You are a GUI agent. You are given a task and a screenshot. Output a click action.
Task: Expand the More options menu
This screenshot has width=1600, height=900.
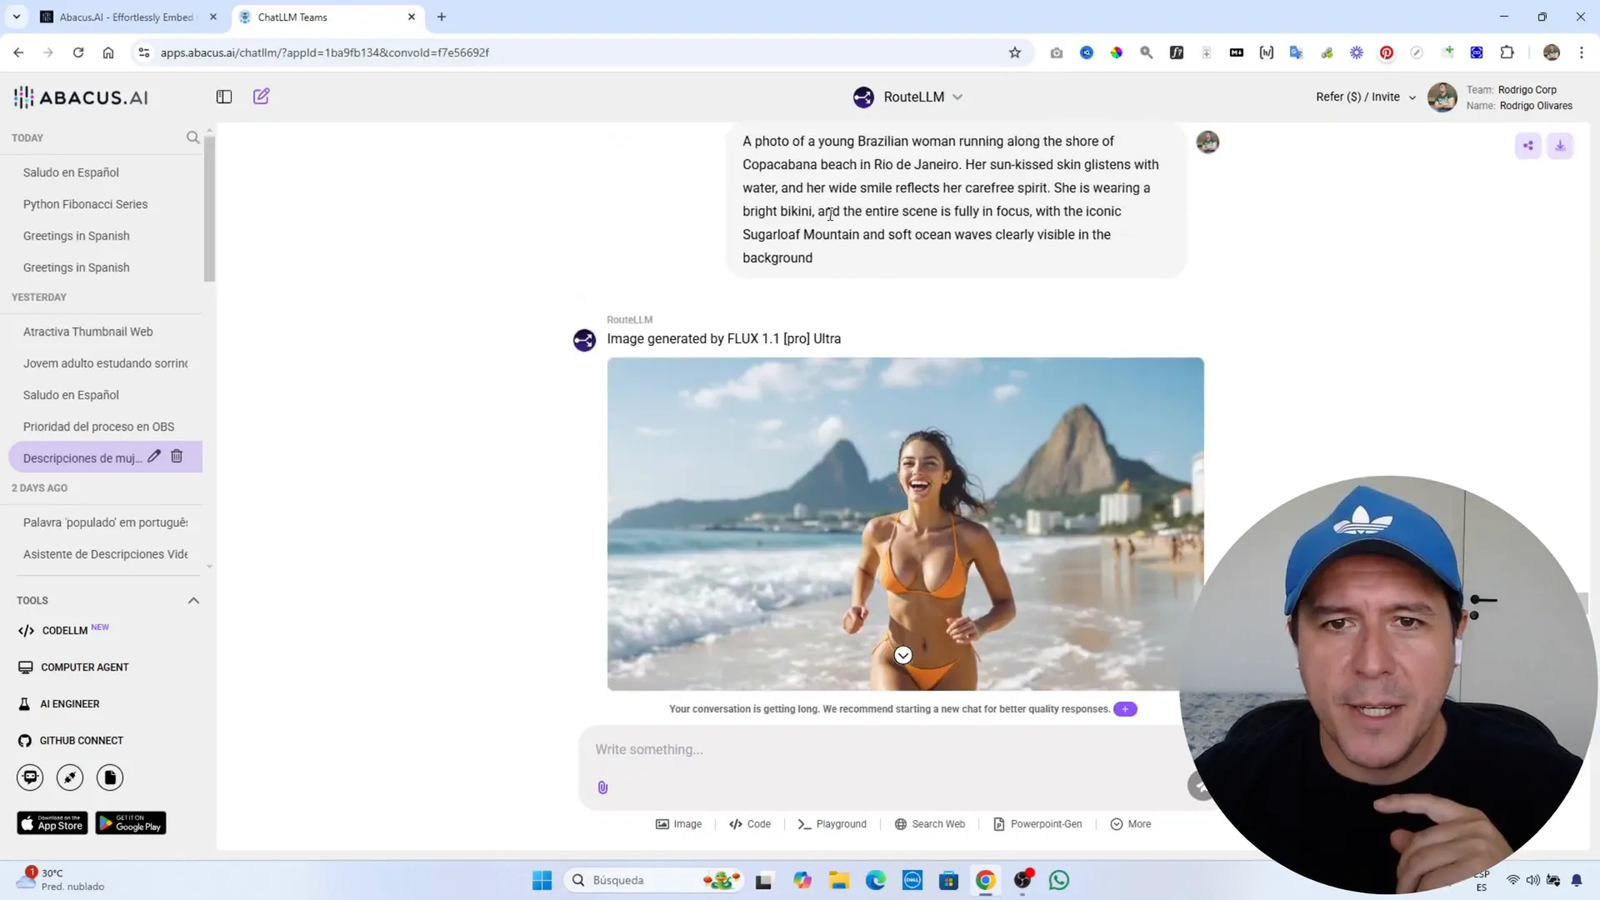point(1130,823)
